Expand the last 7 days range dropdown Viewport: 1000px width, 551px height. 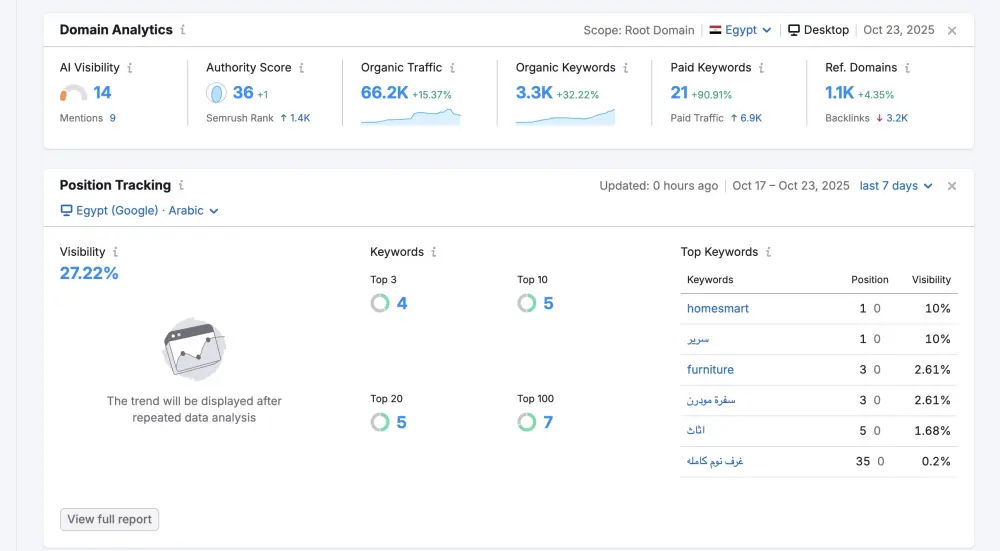click(896, 186)
